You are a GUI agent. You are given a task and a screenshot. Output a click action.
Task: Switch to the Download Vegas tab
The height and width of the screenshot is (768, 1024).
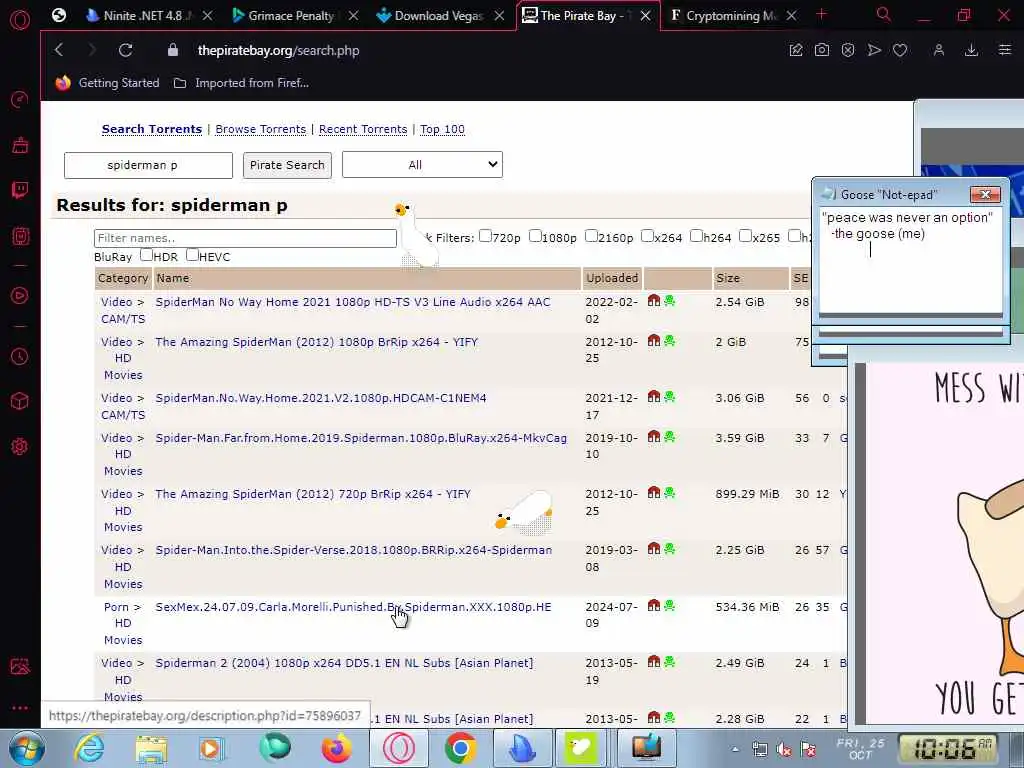[438, 16]
